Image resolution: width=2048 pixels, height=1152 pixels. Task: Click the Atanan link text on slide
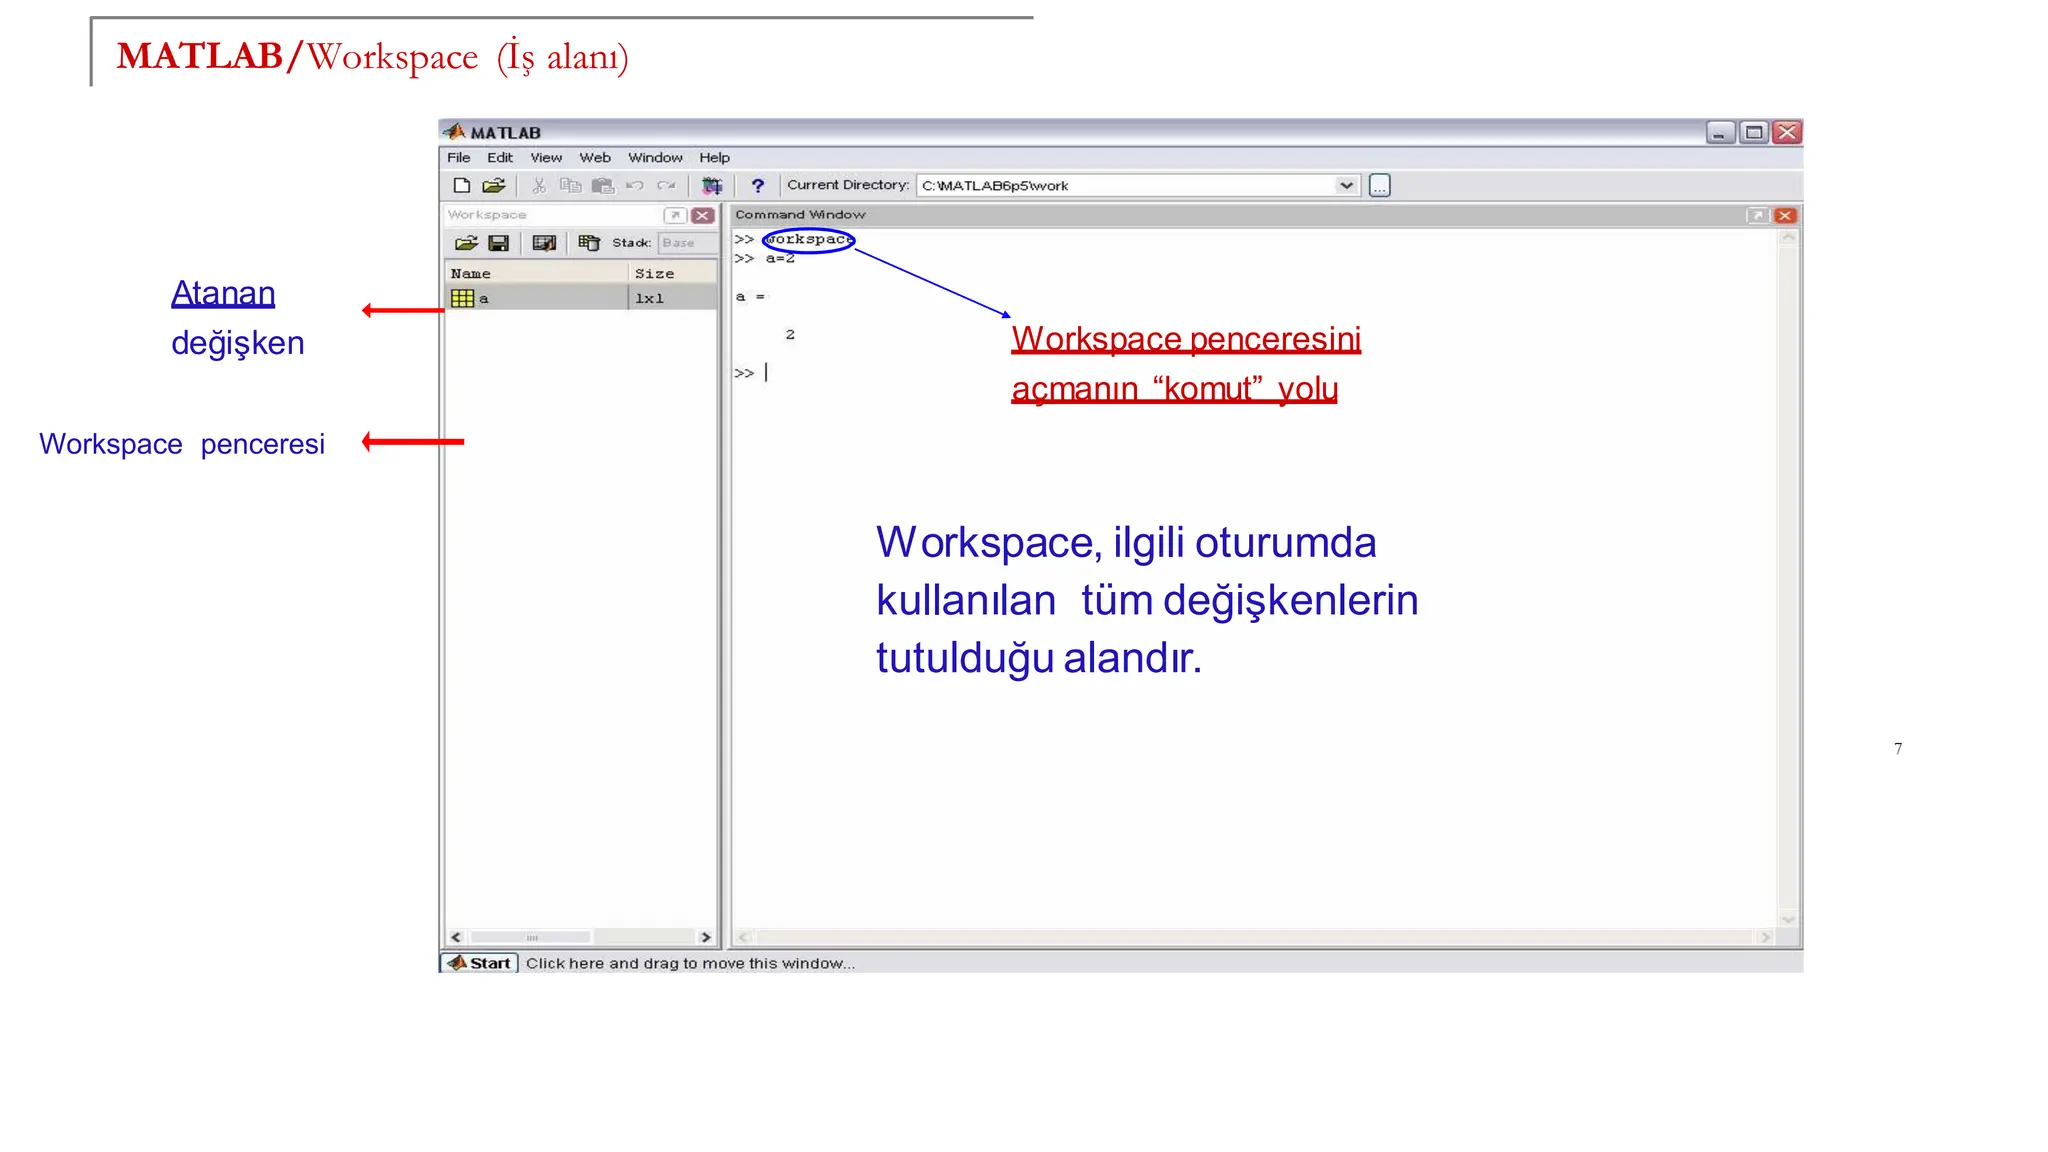(223, 293)
